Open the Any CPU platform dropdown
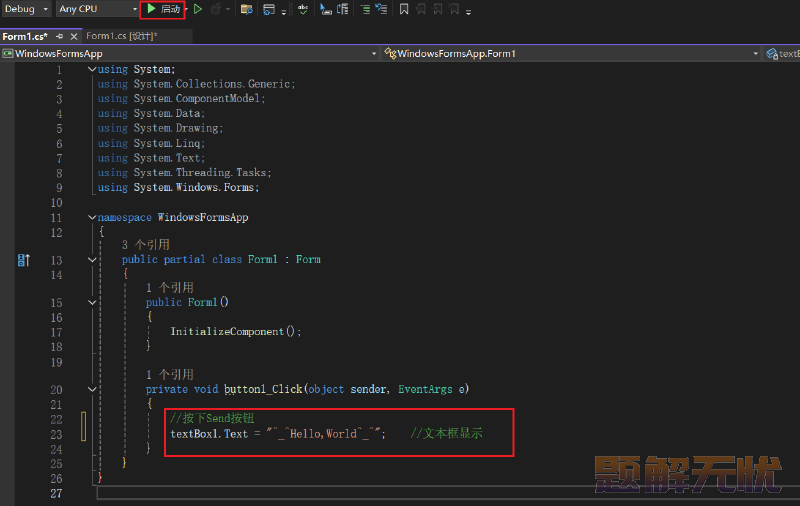The height and width of the screenshot is (506, 800). [x=98, y=9]
